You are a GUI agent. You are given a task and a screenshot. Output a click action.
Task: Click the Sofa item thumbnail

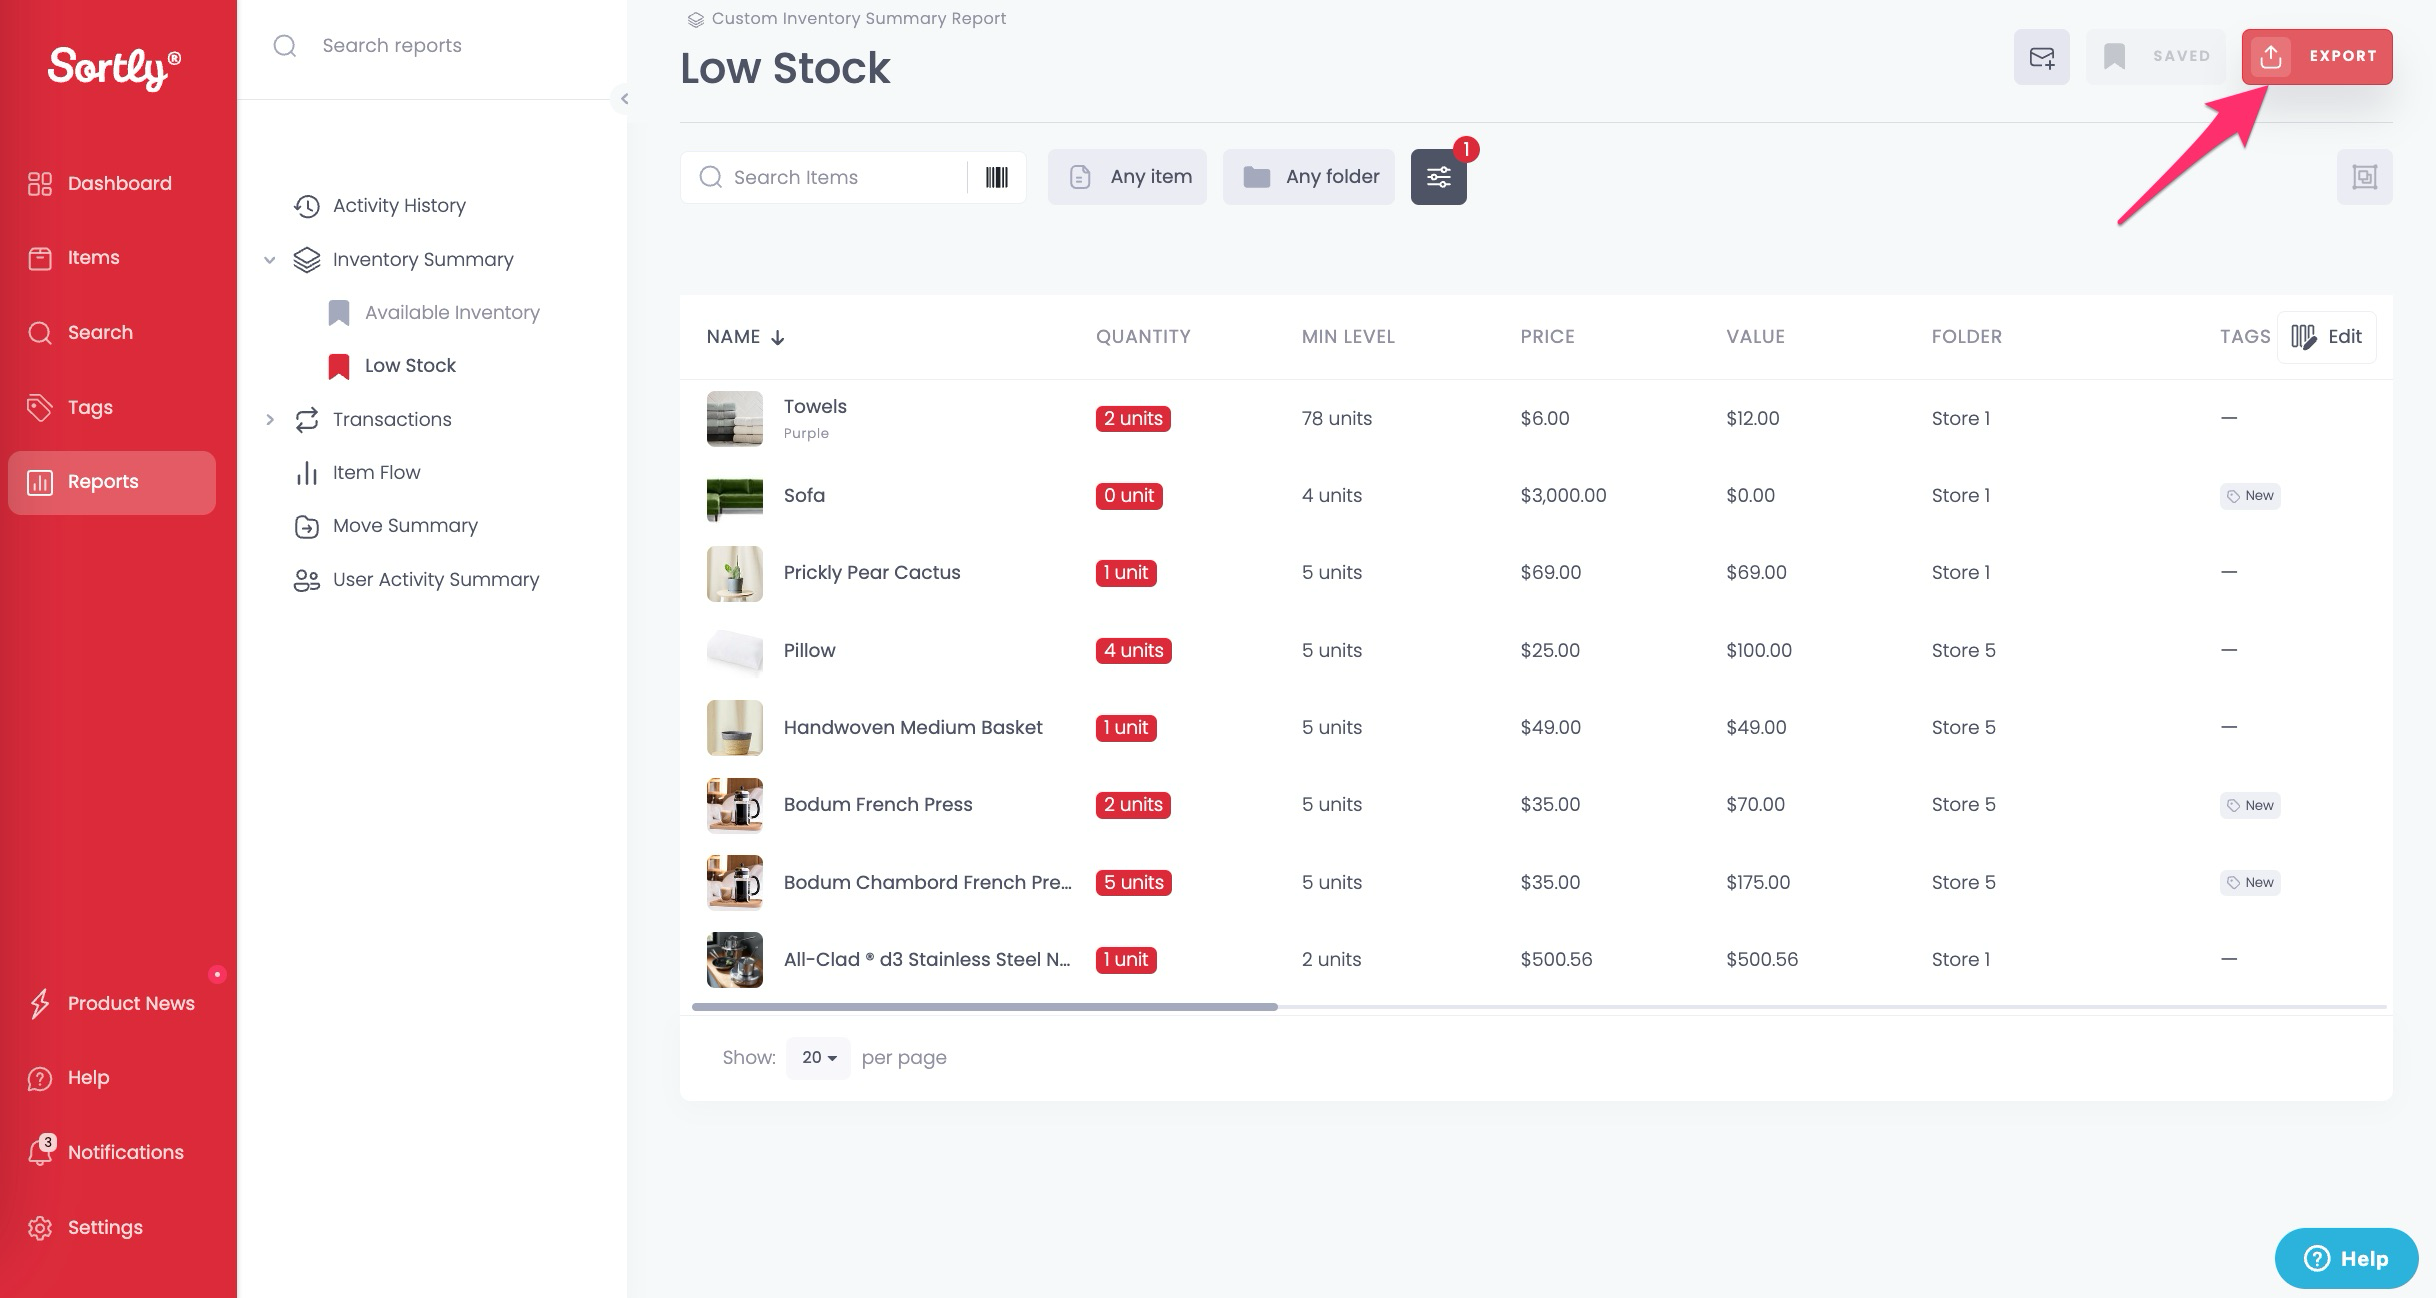pyautogui.click(x=734, y=496)
